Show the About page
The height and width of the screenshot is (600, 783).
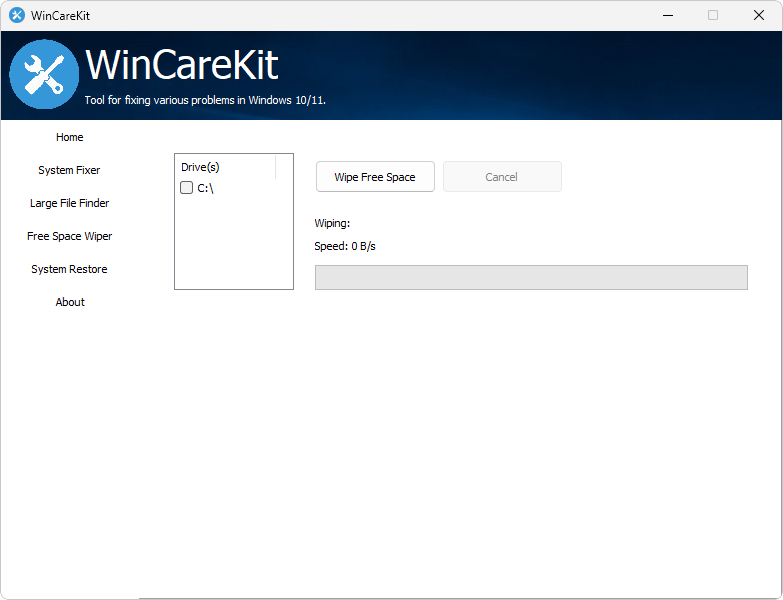[70, 302]
